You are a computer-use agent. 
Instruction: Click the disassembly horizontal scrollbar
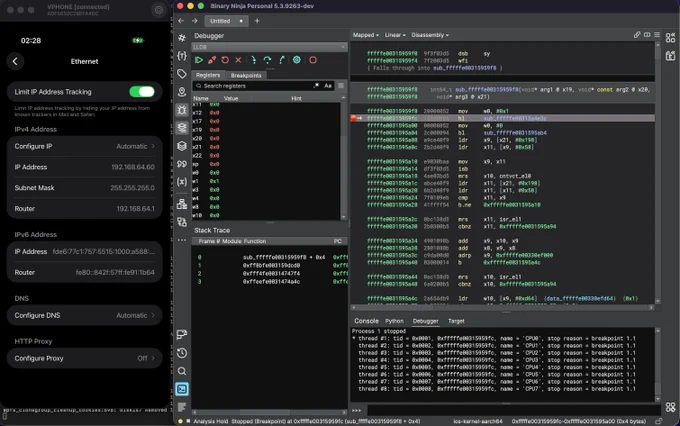click(502, 307)
